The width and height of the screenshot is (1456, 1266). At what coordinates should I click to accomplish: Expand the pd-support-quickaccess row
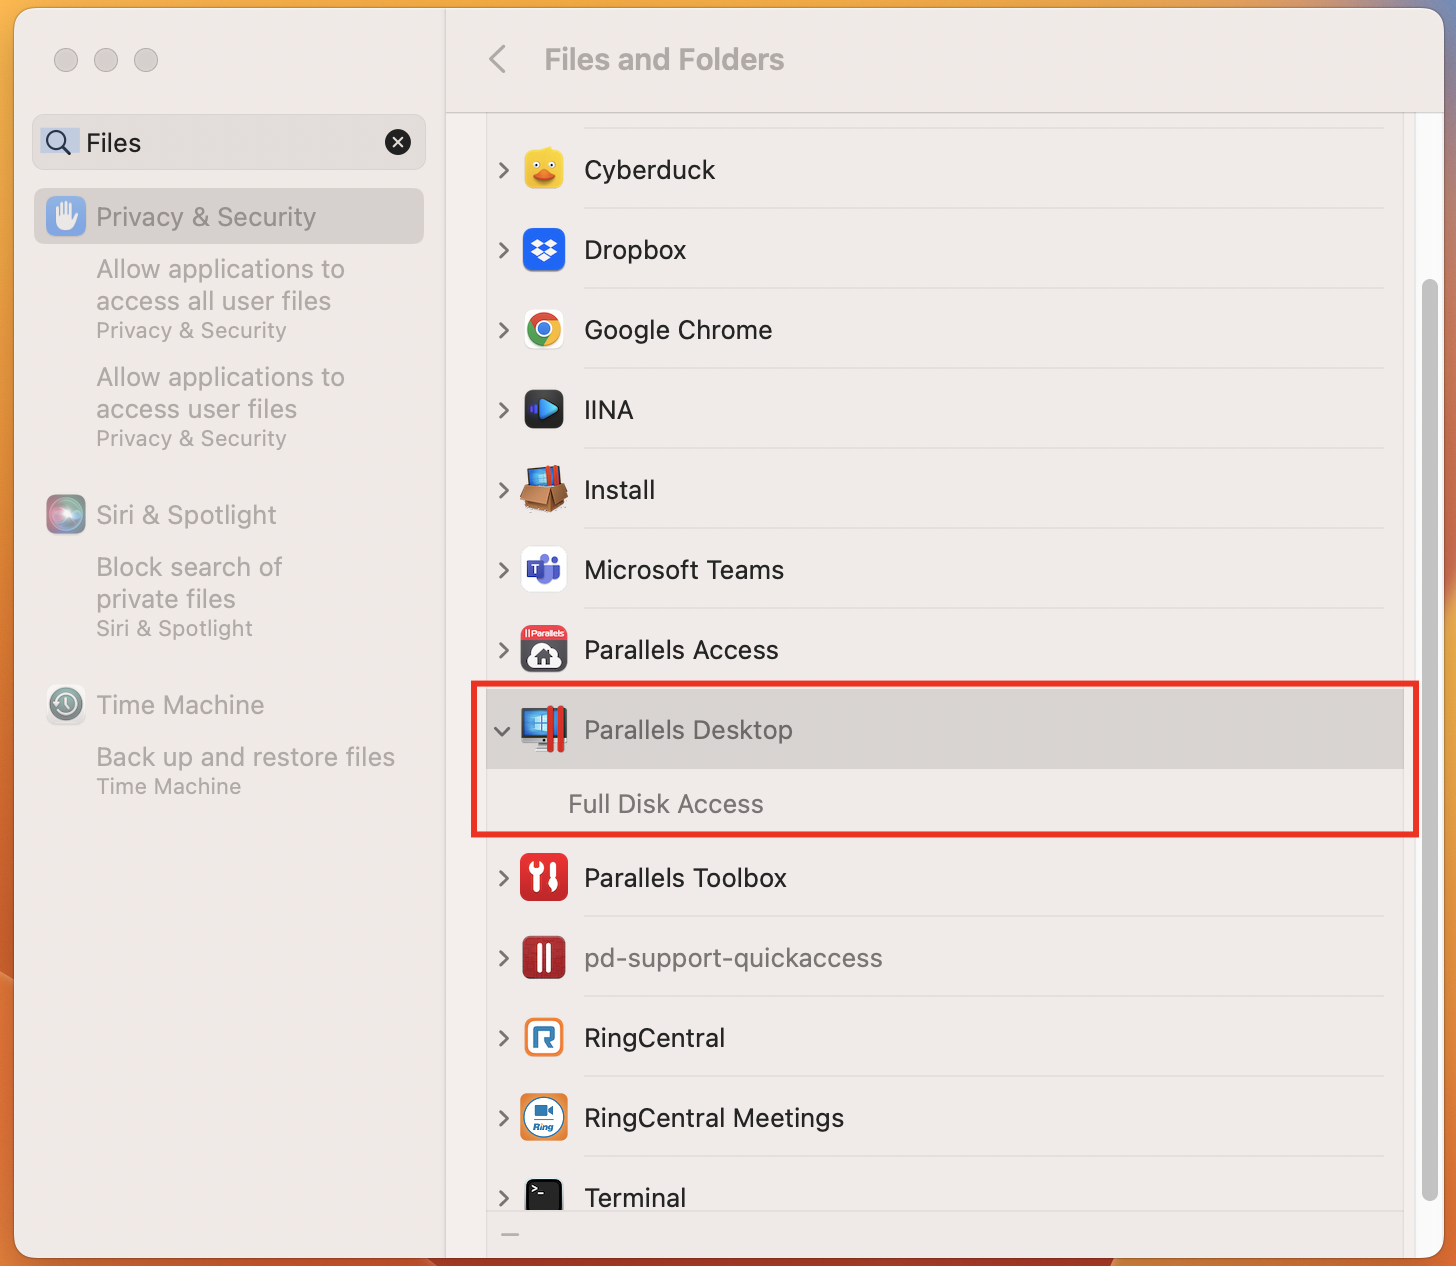[503, 958]
